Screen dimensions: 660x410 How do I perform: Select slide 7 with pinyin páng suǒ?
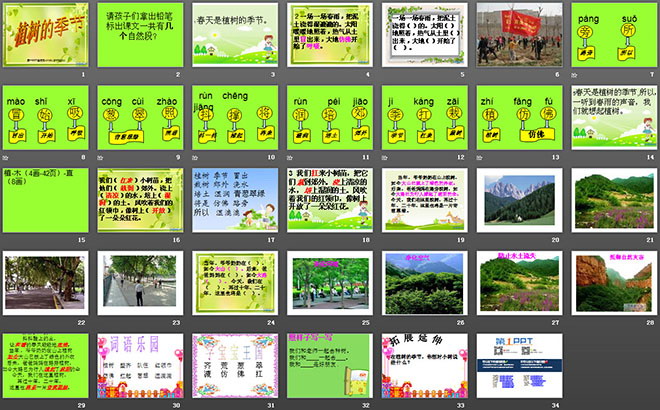tap(614, 35)
